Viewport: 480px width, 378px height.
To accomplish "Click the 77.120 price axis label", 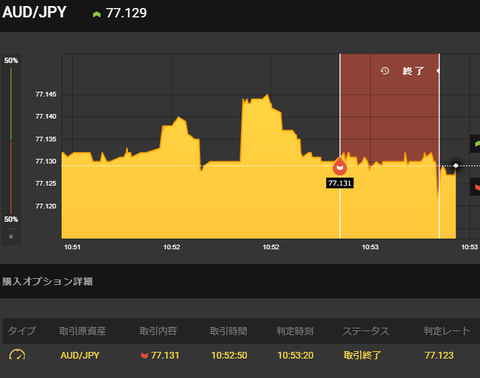I will point(46,206).
